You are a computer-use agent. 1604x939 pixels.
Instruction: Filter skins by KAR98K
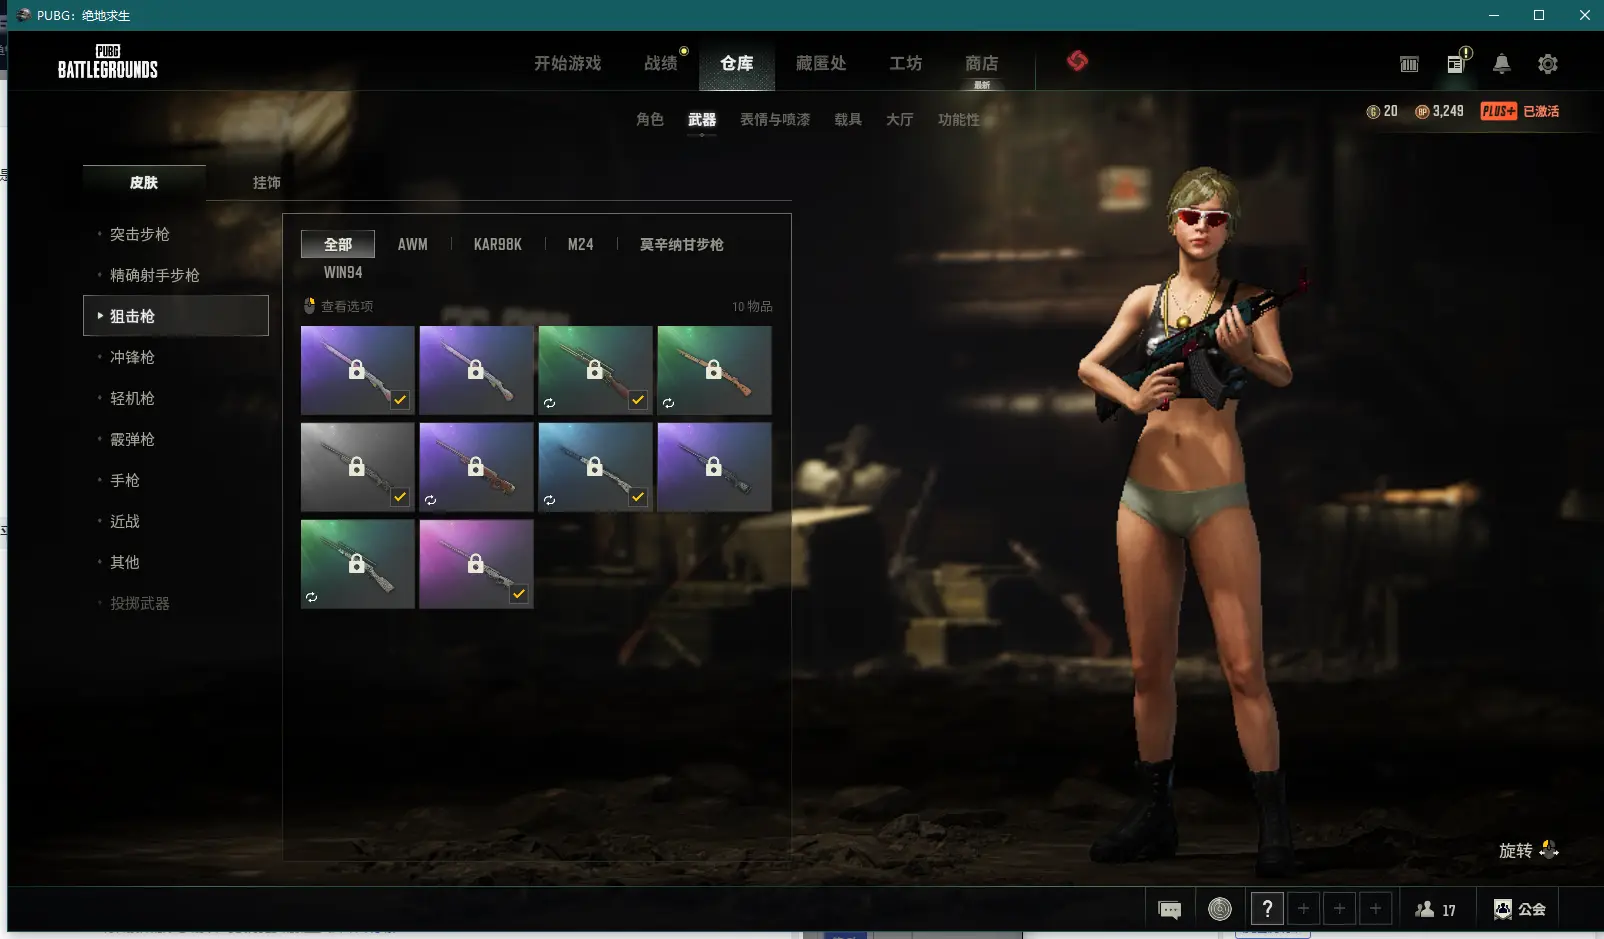[498, 244]
